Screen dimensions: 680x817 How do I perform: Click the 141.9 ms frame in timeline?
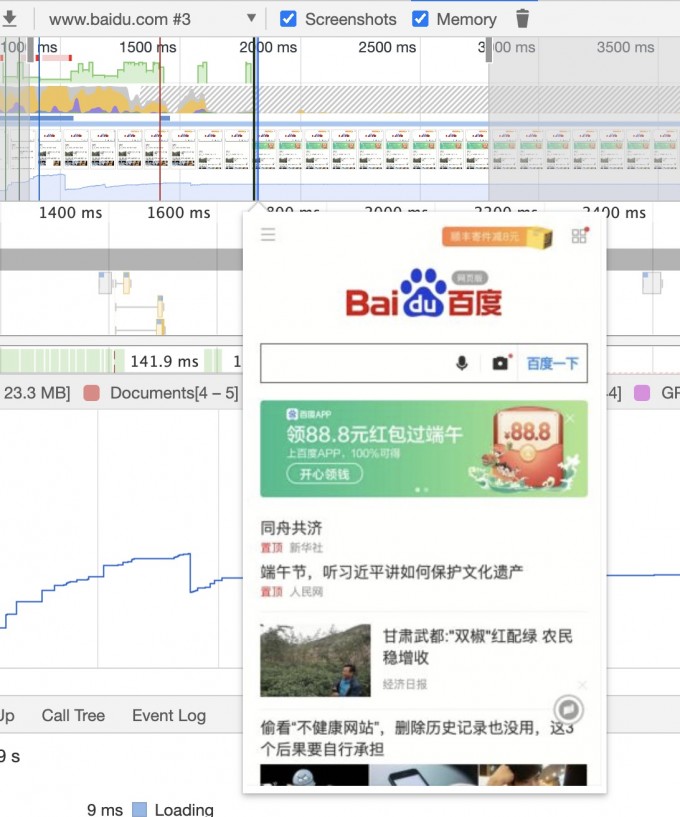[164, 361]
